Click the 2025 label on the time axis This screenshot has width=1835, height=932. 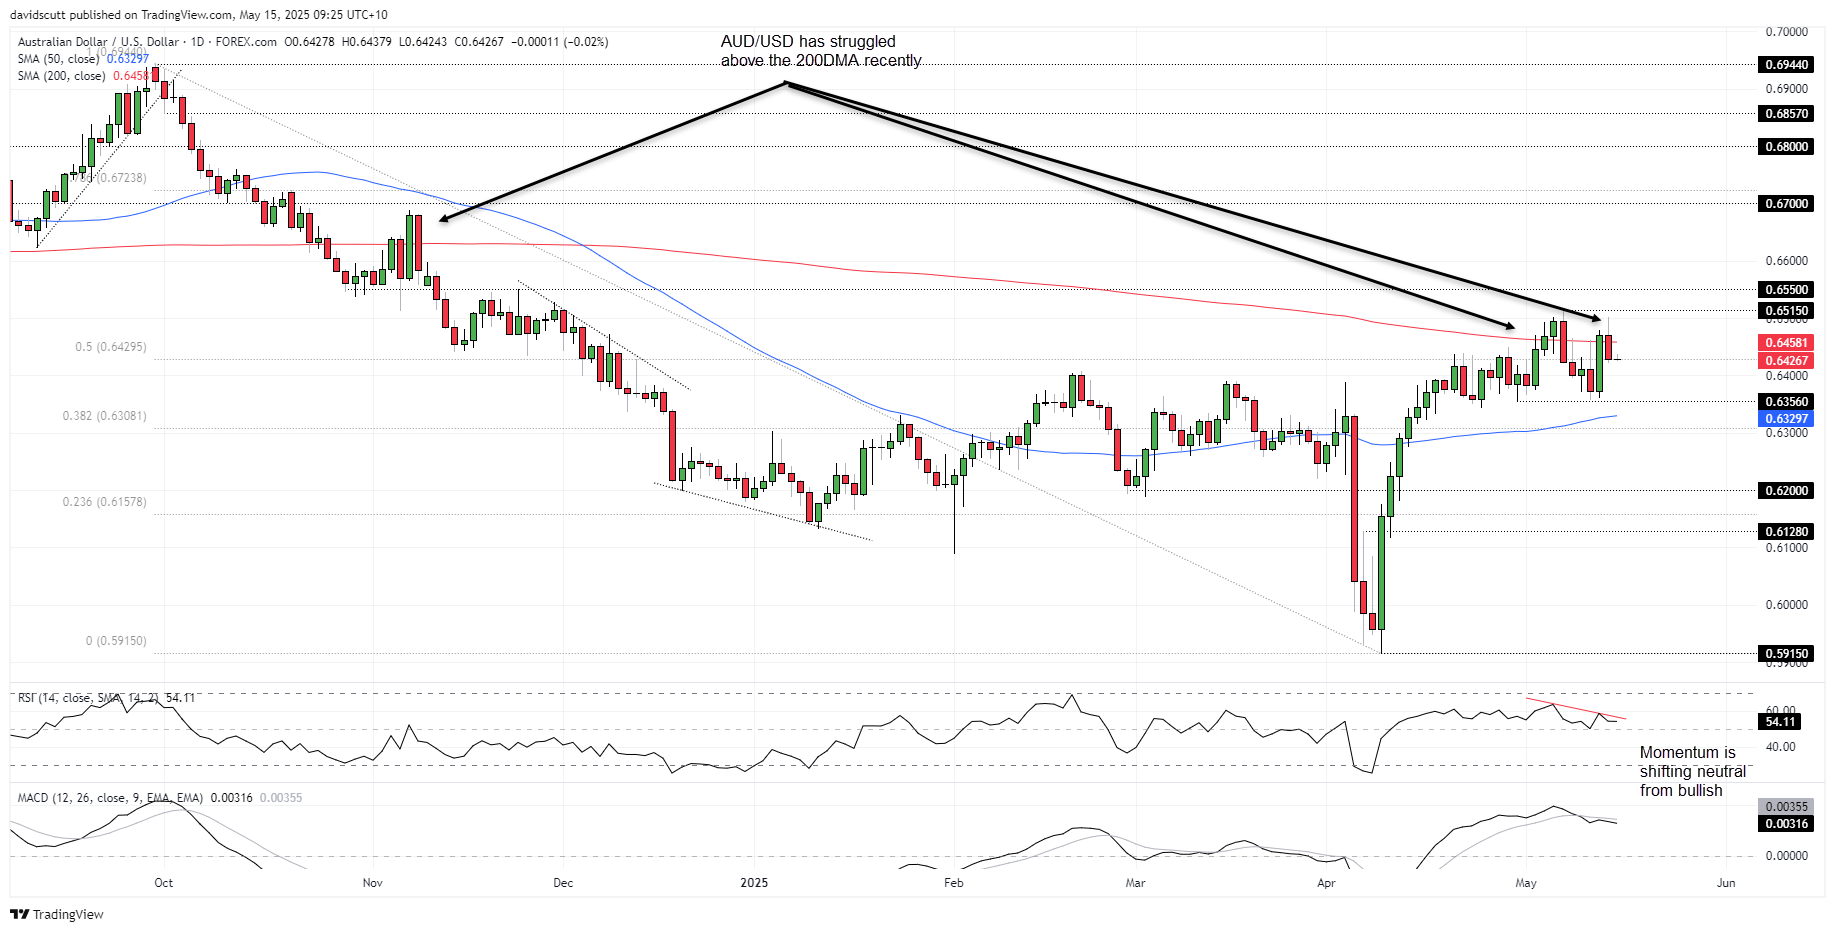pos(754,883)
